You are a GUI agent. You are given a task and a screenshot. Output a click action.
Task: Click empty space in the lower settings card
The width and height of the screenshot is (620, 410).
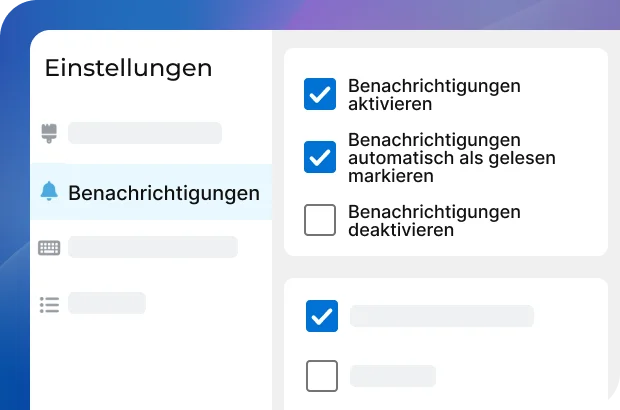(540, 365)
